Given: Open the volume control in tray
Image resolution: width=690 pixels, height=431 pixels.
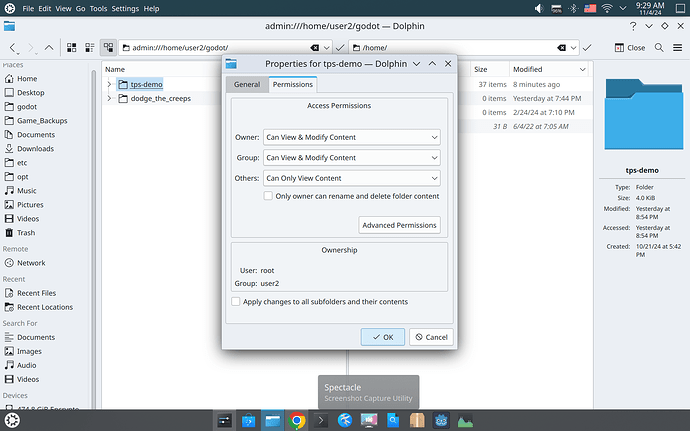Looking at the screenshot, I should (x=539, y=8).
